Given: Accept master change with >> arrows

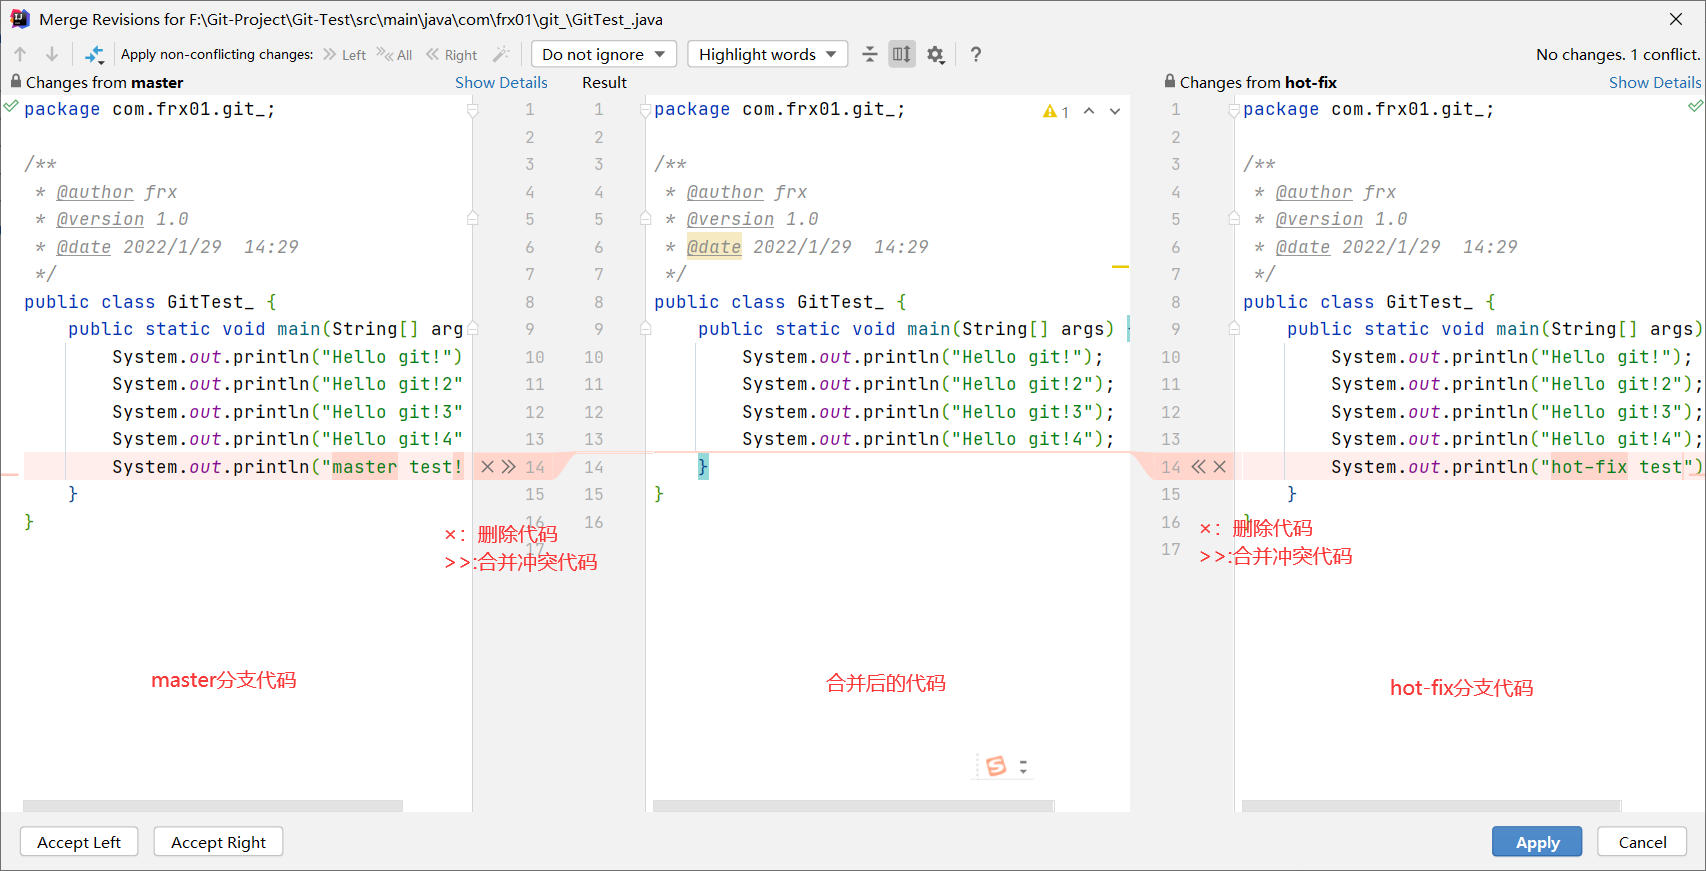Looking at the screenshot, I should (509, 466).
